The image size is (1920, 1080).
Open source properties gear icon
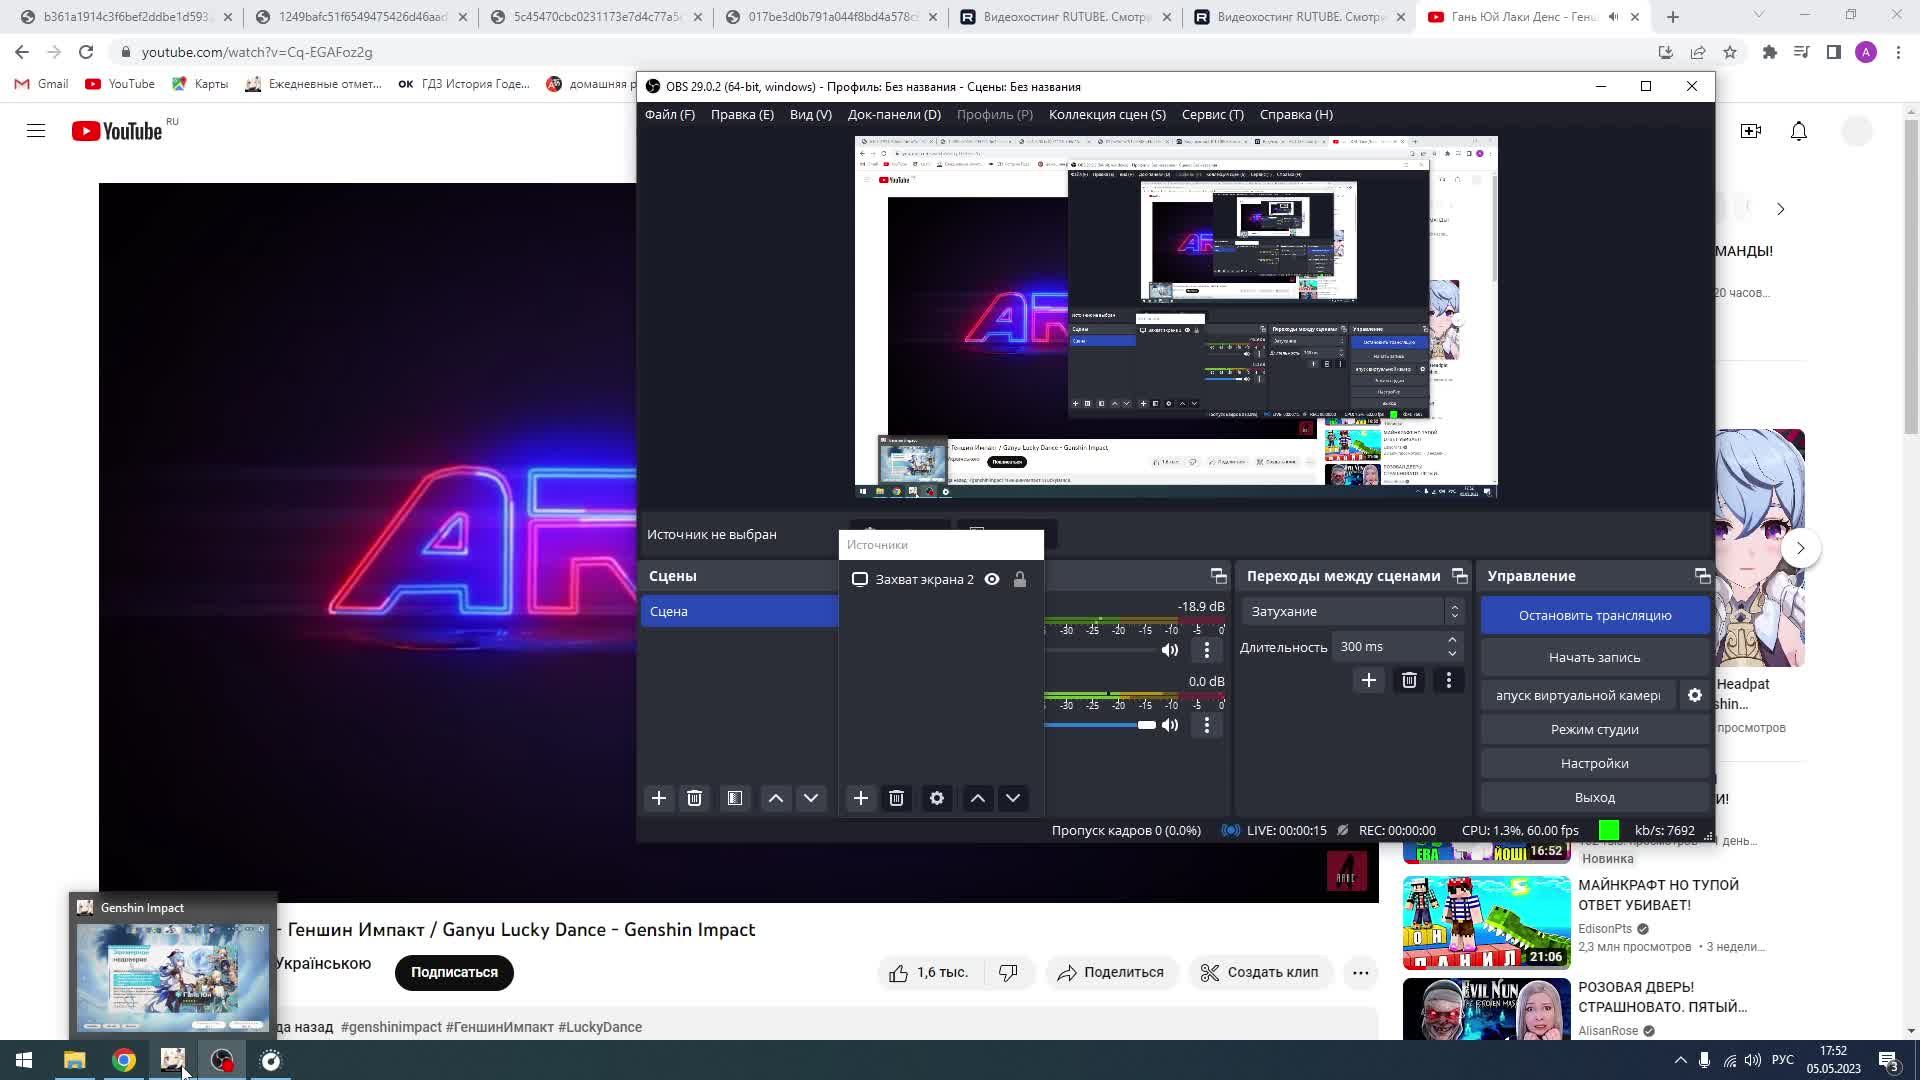[936, 798]
